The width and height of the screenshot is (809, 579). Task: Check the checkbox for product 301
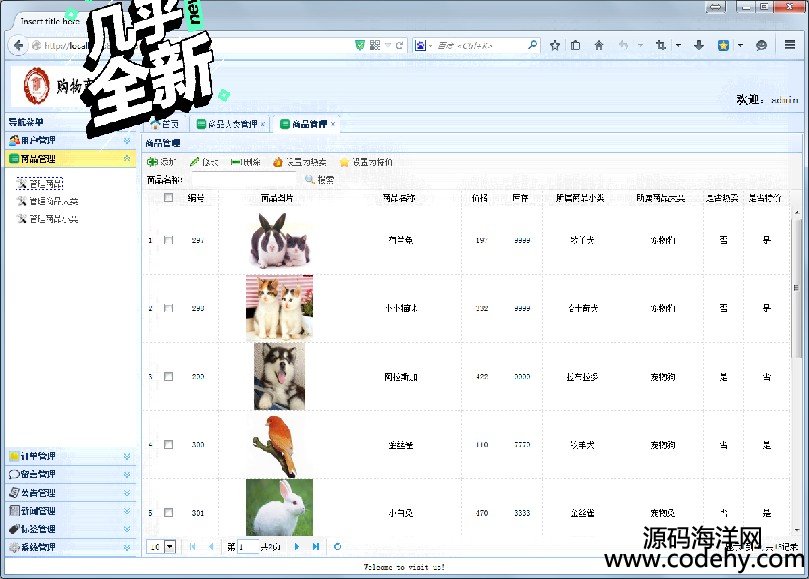pos(168,512)
